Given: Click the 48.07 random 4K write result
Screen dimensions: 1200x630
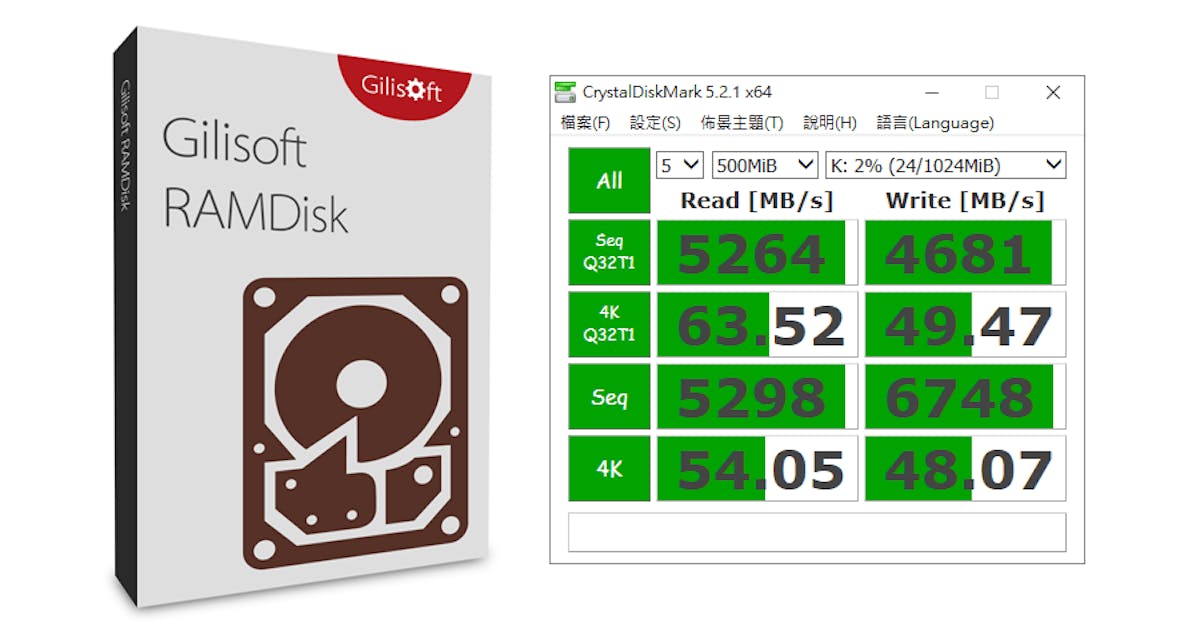Looking at the screenshot, I should point(962,468).
